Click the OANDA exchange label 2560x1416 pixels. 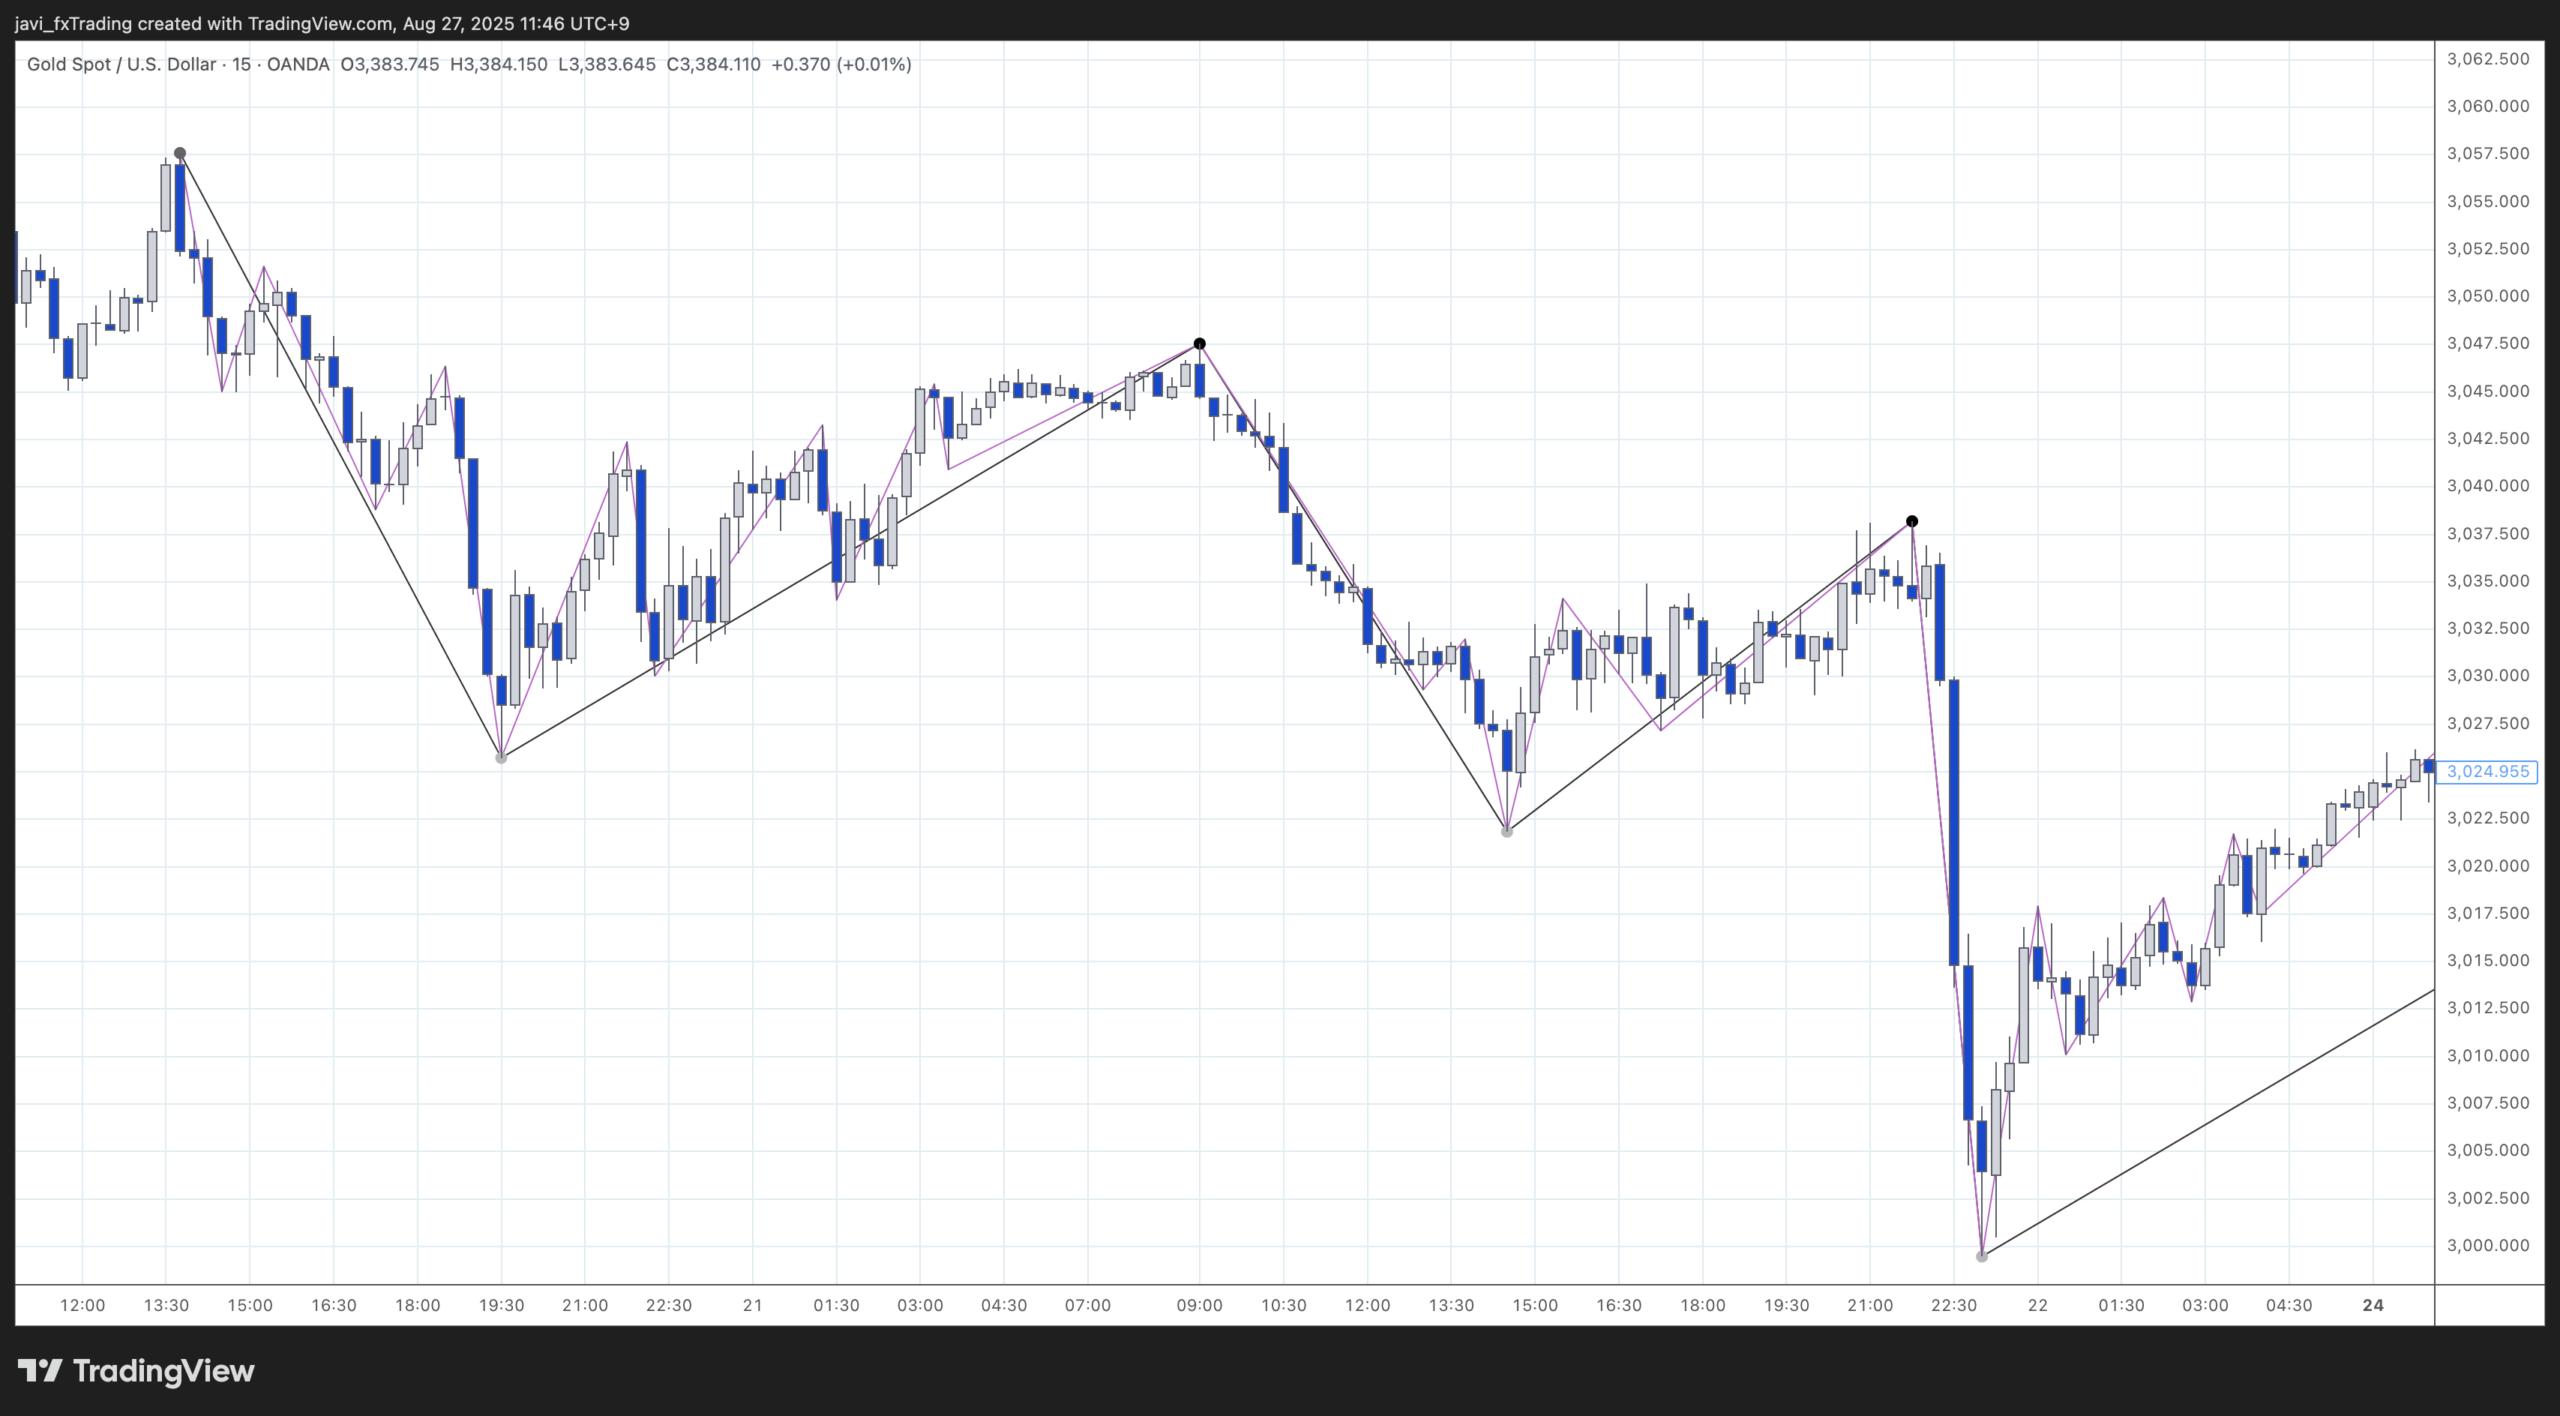click(297, 63)
